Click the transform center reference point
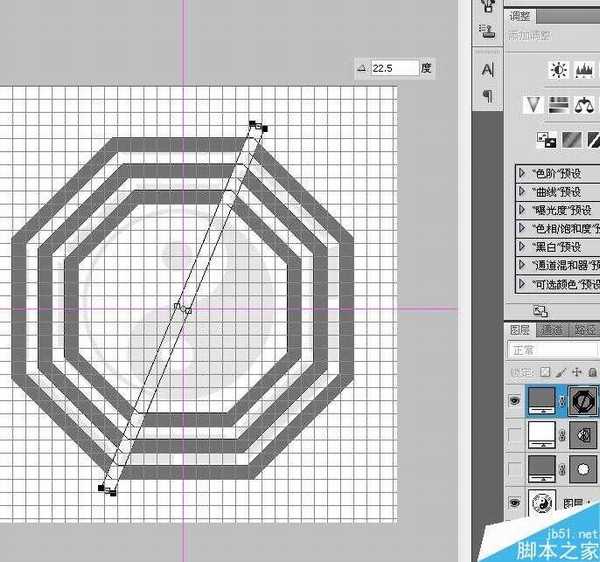 click(183, 308)
